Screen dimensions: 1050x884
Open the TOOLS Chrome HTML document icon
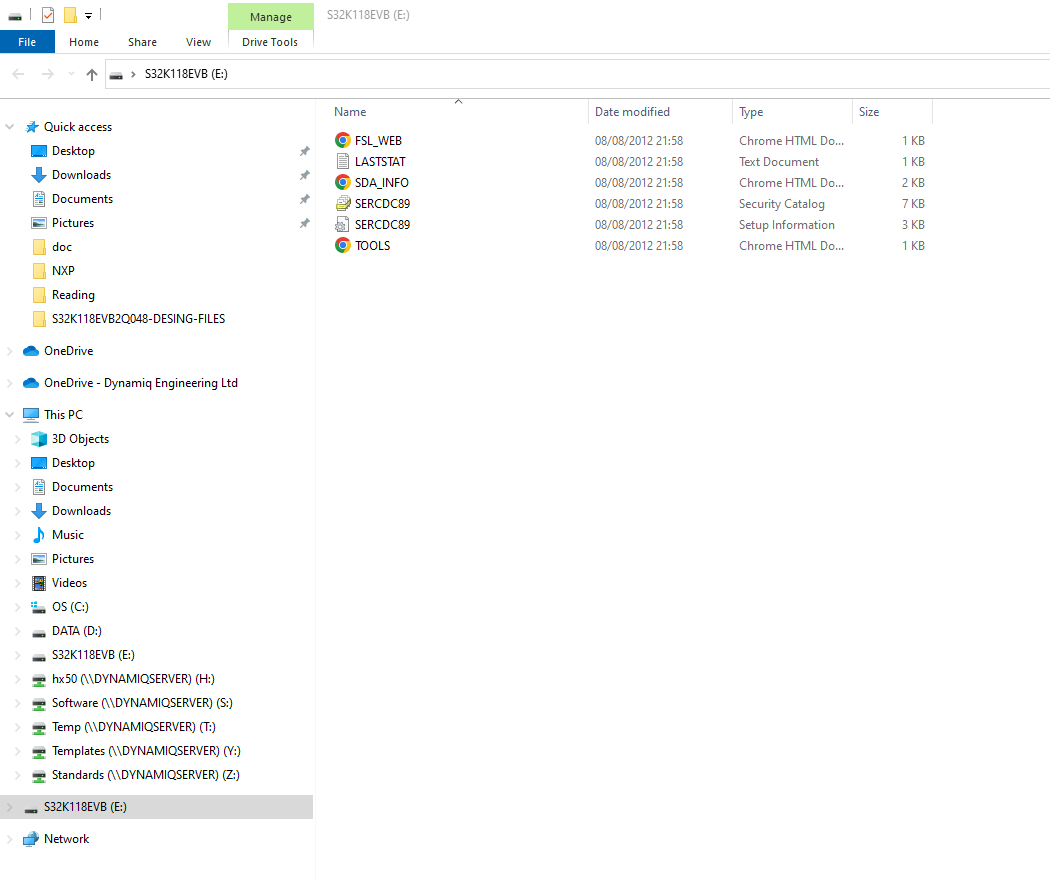[343, 245]
